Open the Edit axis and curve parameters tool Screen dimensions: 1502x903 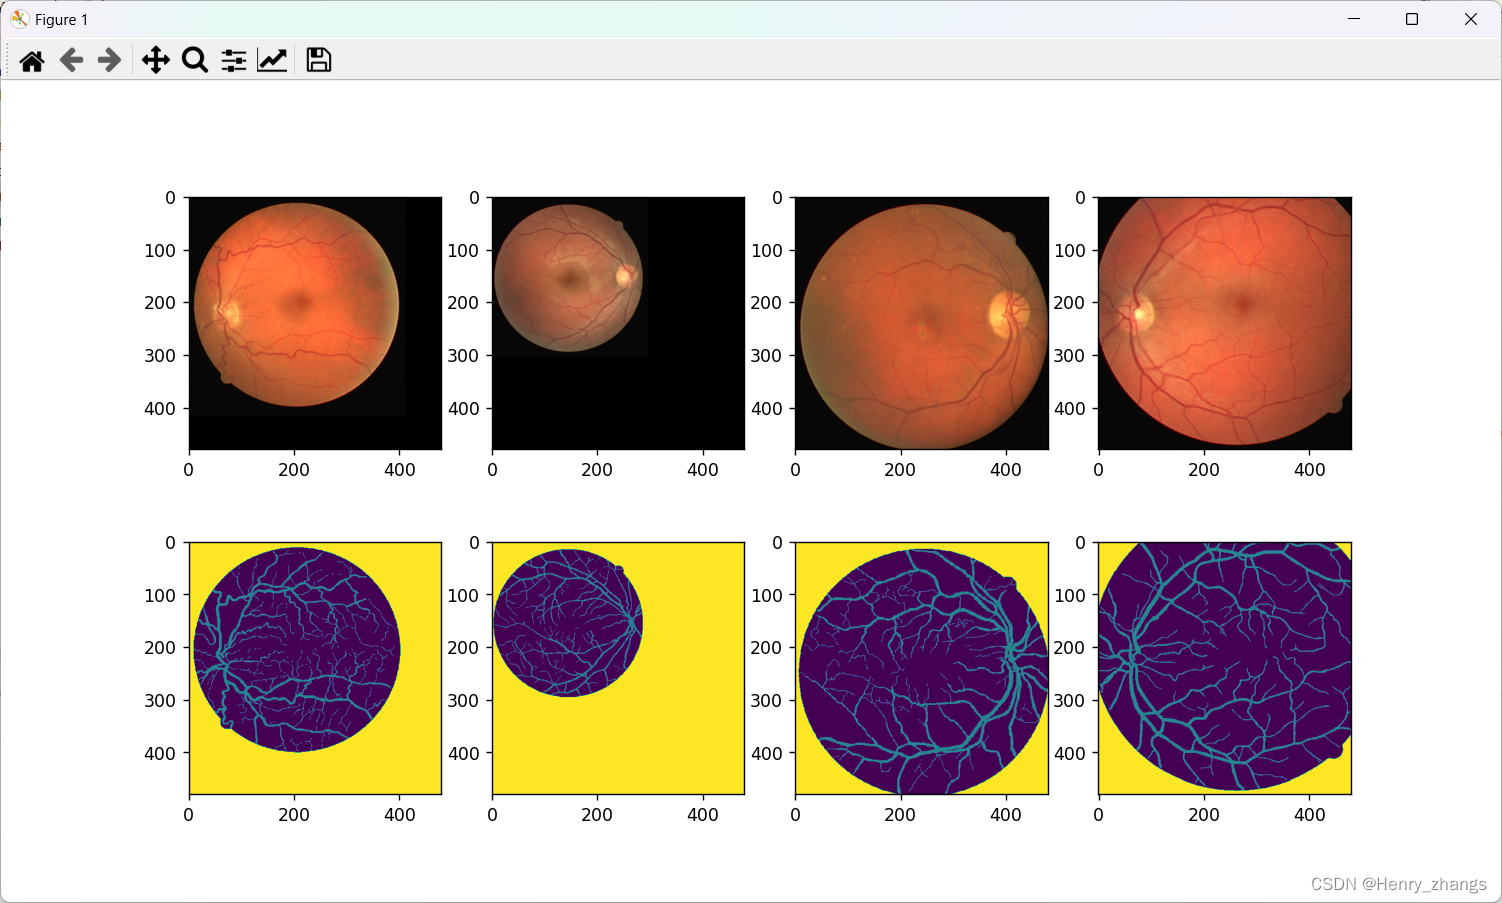(x=272, y=61)
